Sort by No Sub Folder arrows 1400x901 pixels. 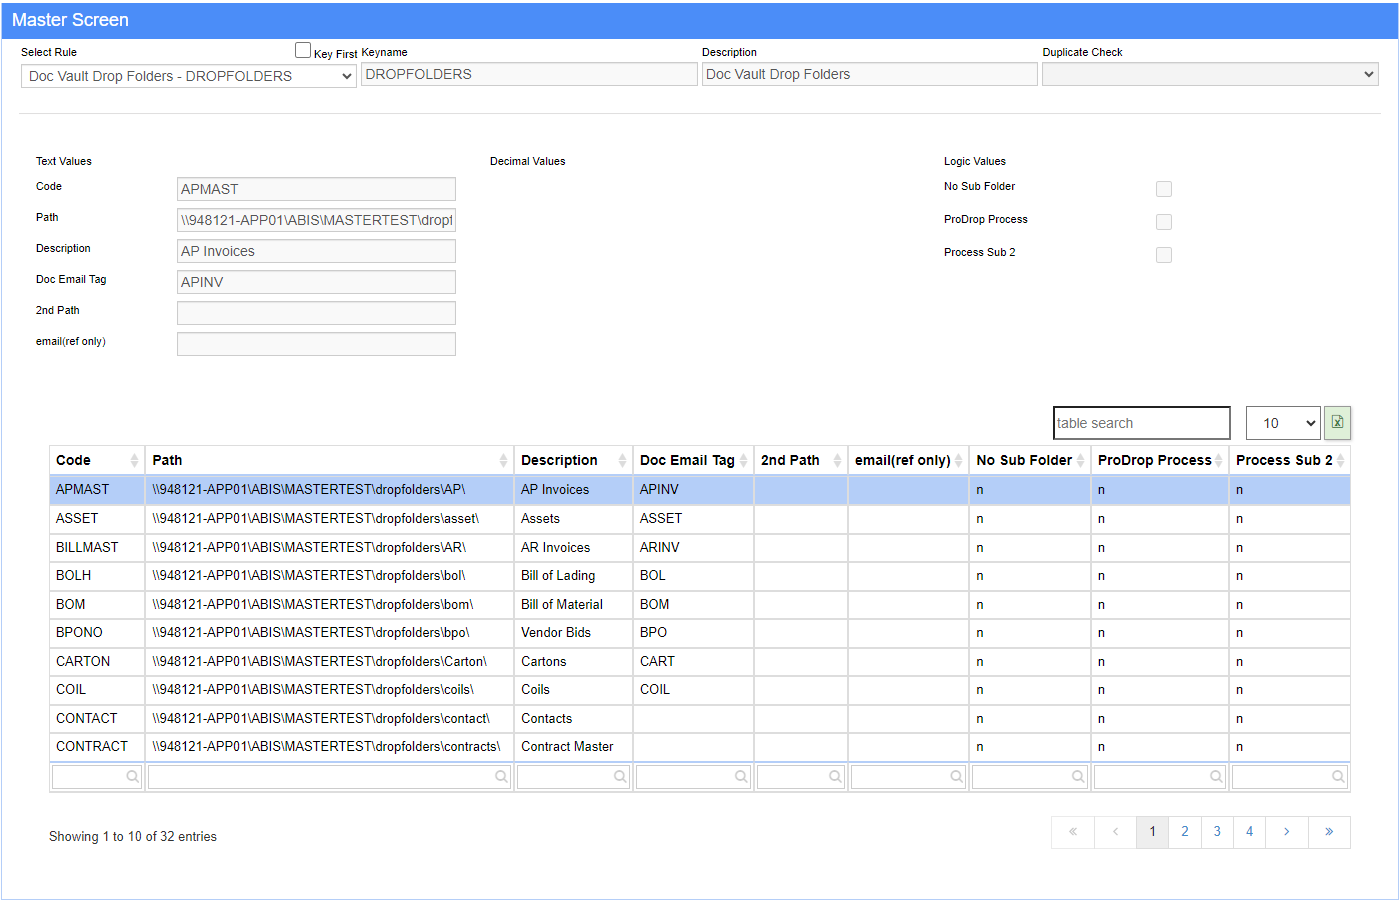pyautogui.click(x=1080, y=460)
